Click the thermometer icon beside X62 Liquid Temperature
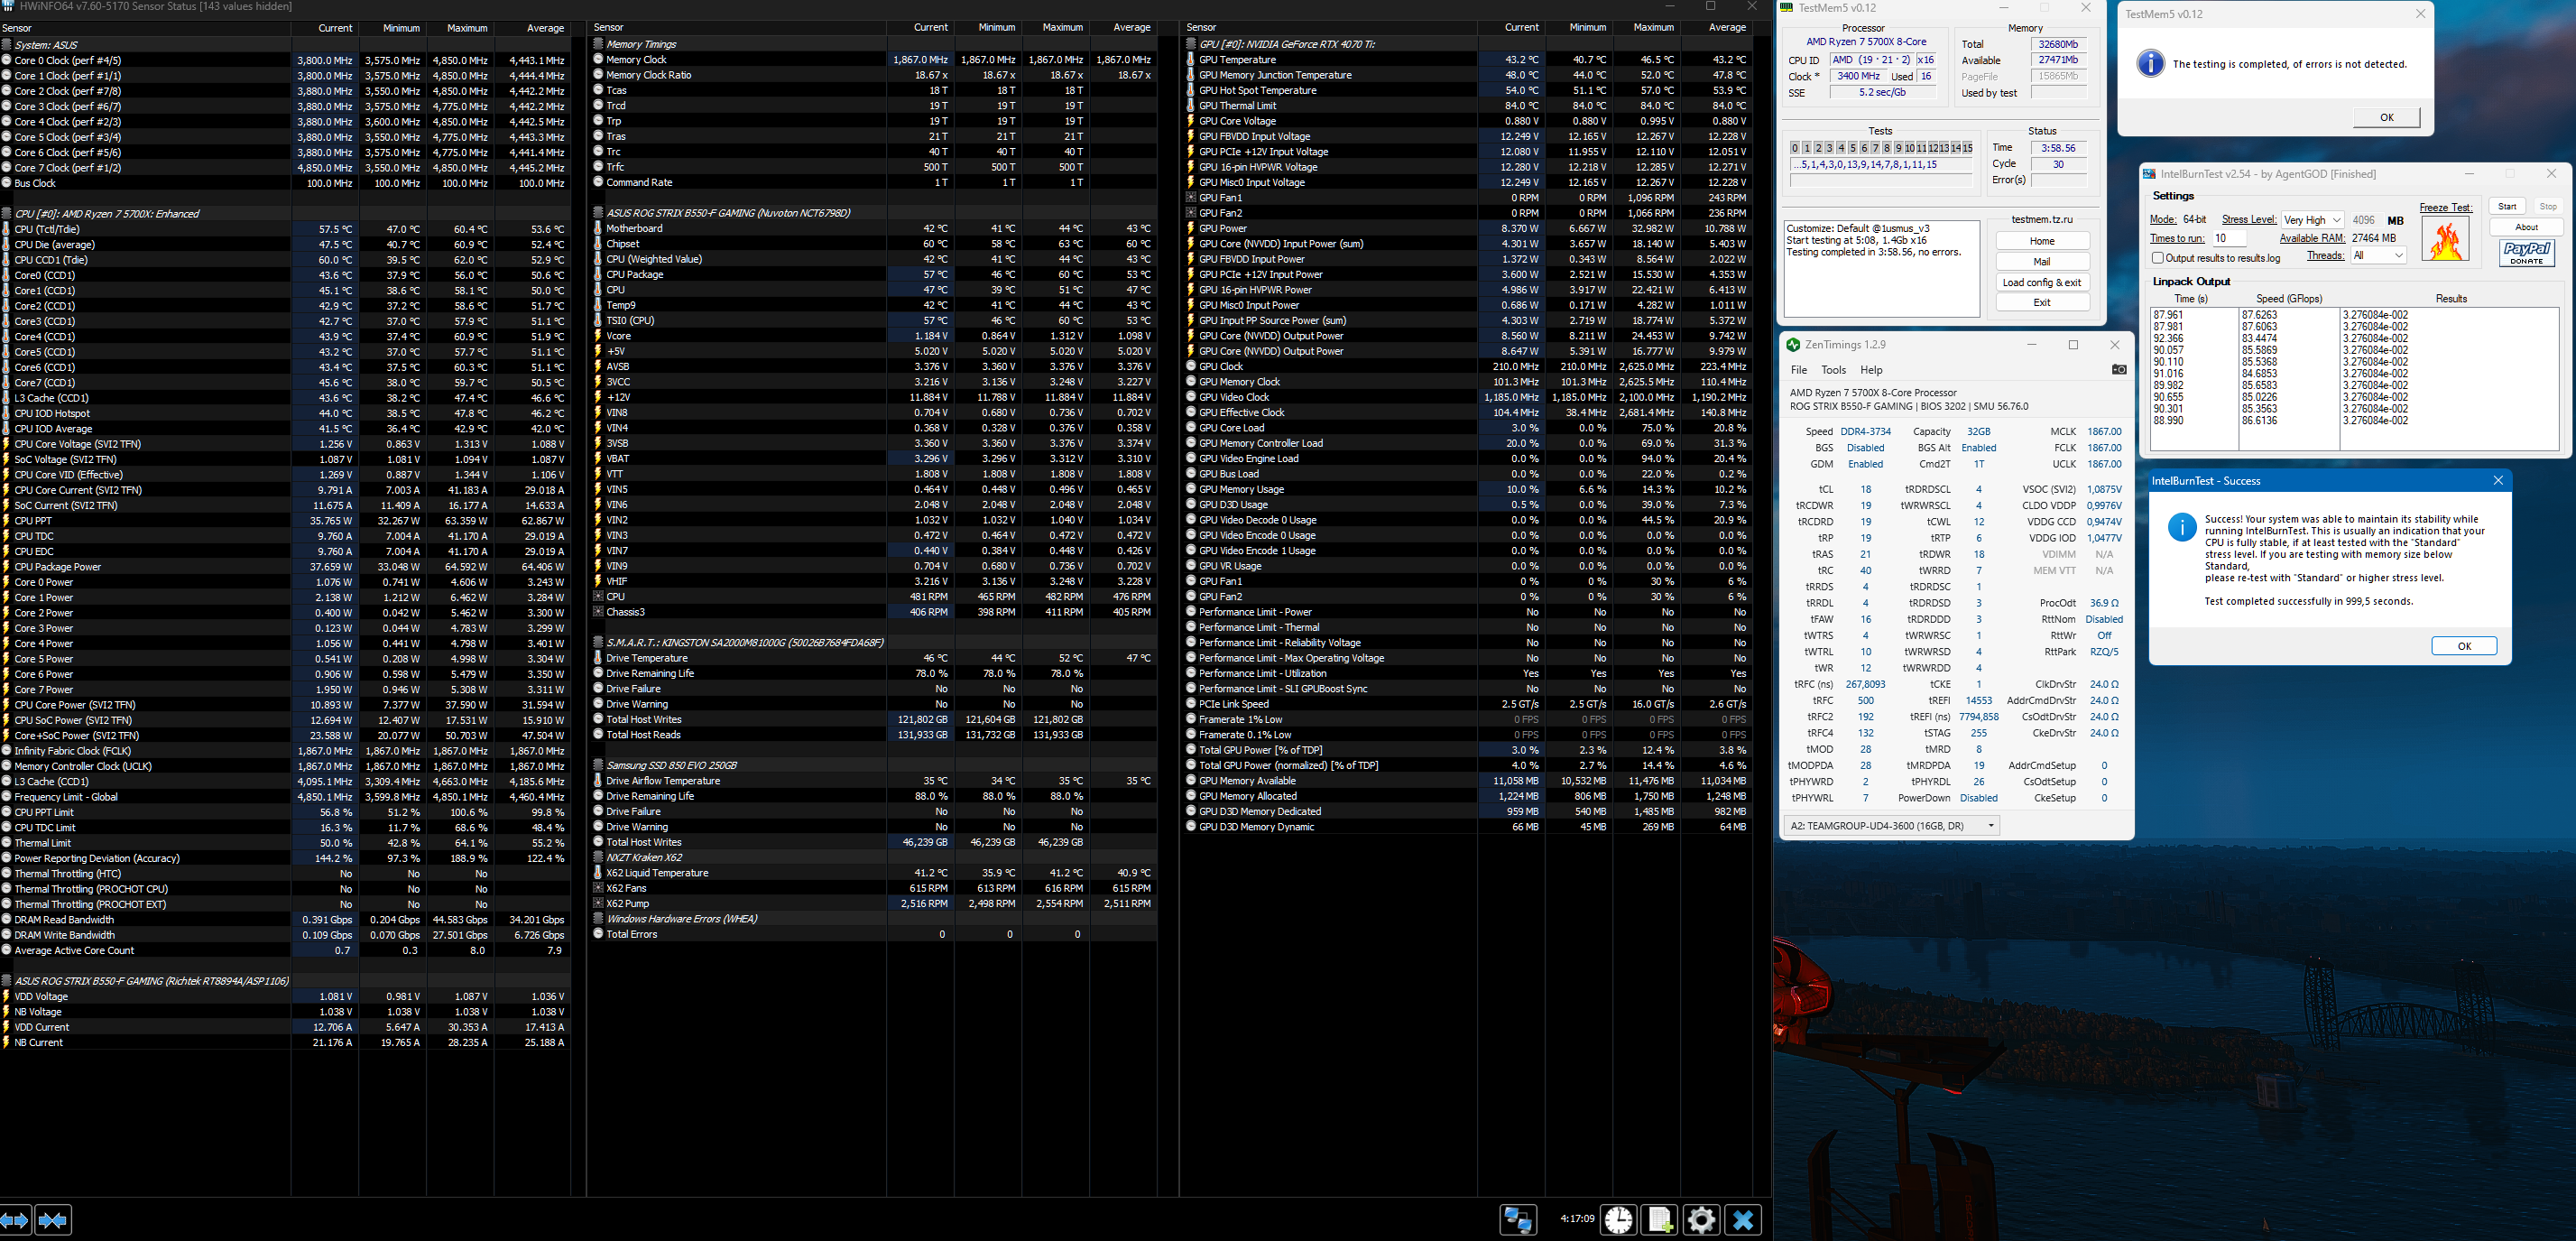 click(x=598, y=873)
